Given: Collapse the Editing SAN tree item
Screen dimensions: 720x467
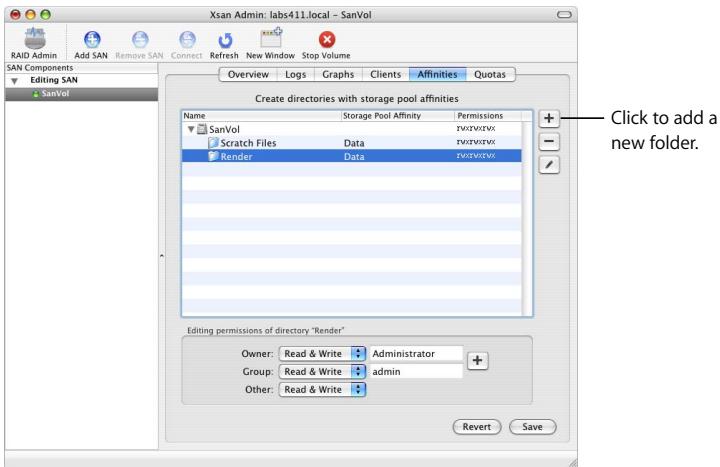Looking at the screenshot, I should coord(15,81).
